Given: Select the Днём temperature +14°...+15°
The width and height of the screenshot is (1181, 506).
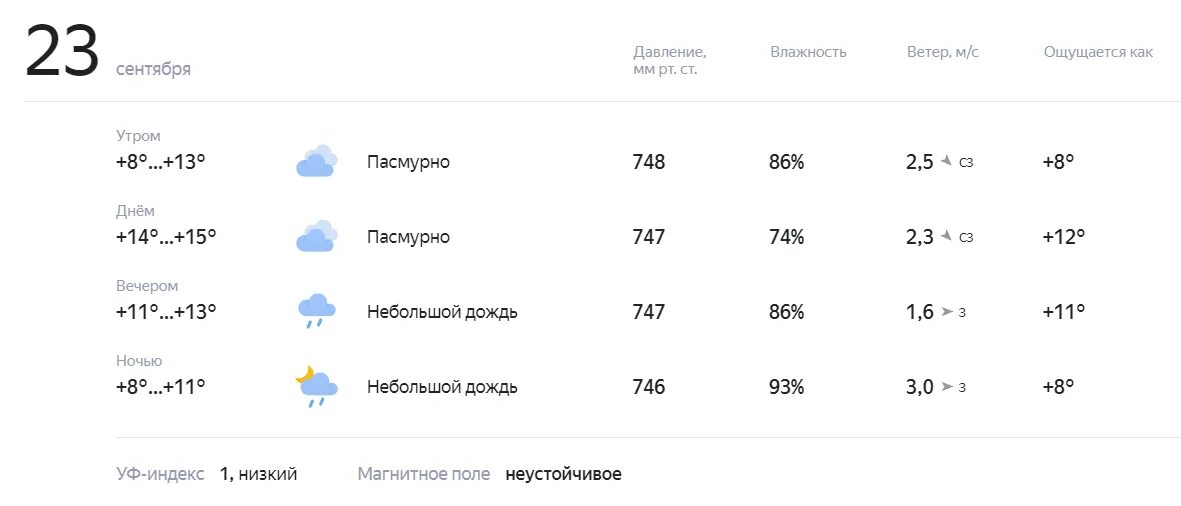Looking at the screenshot, I should (x=166, y=237).
